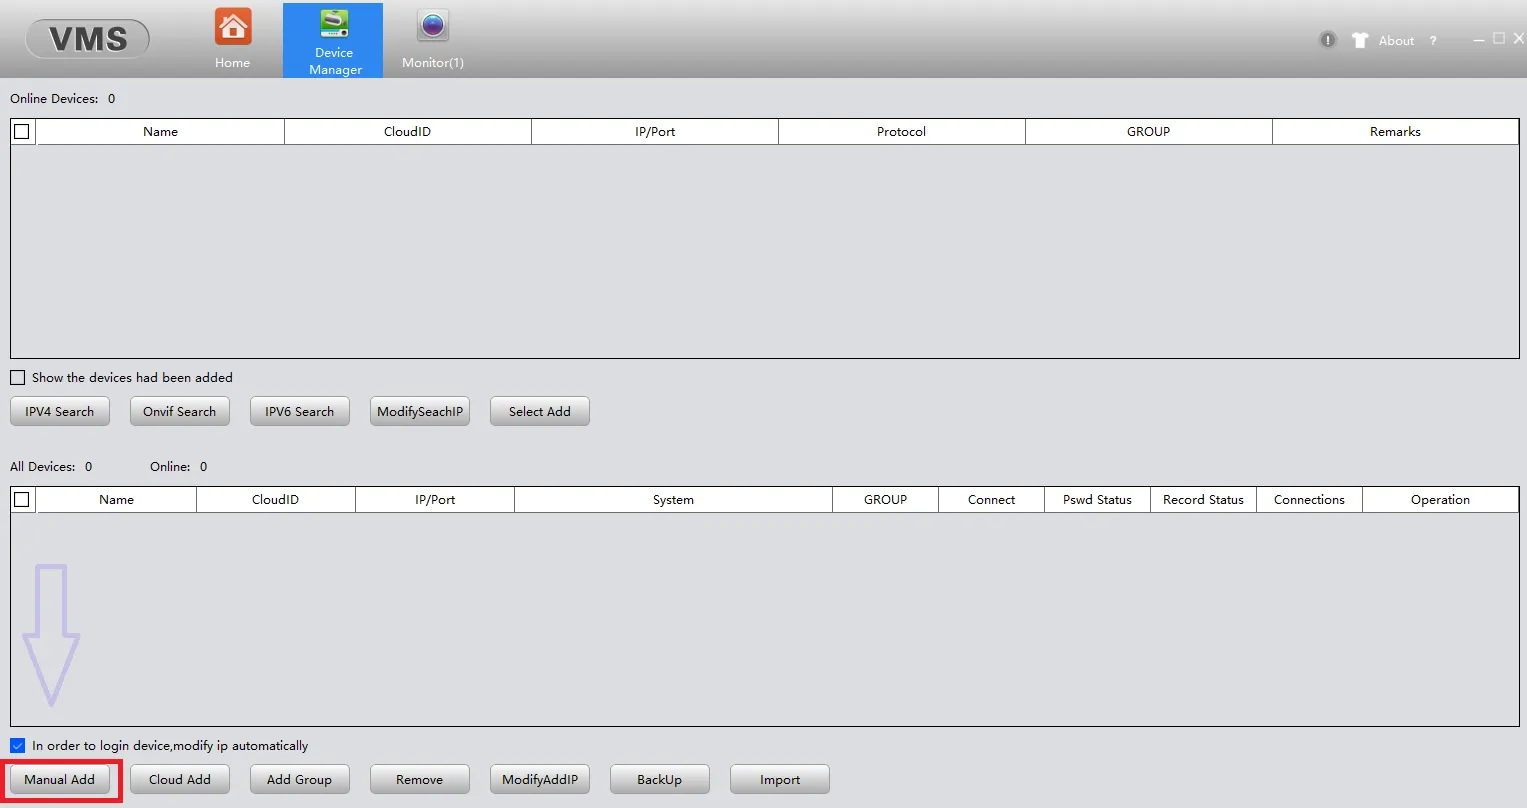Maximize the VMS window

[1498, 39]
